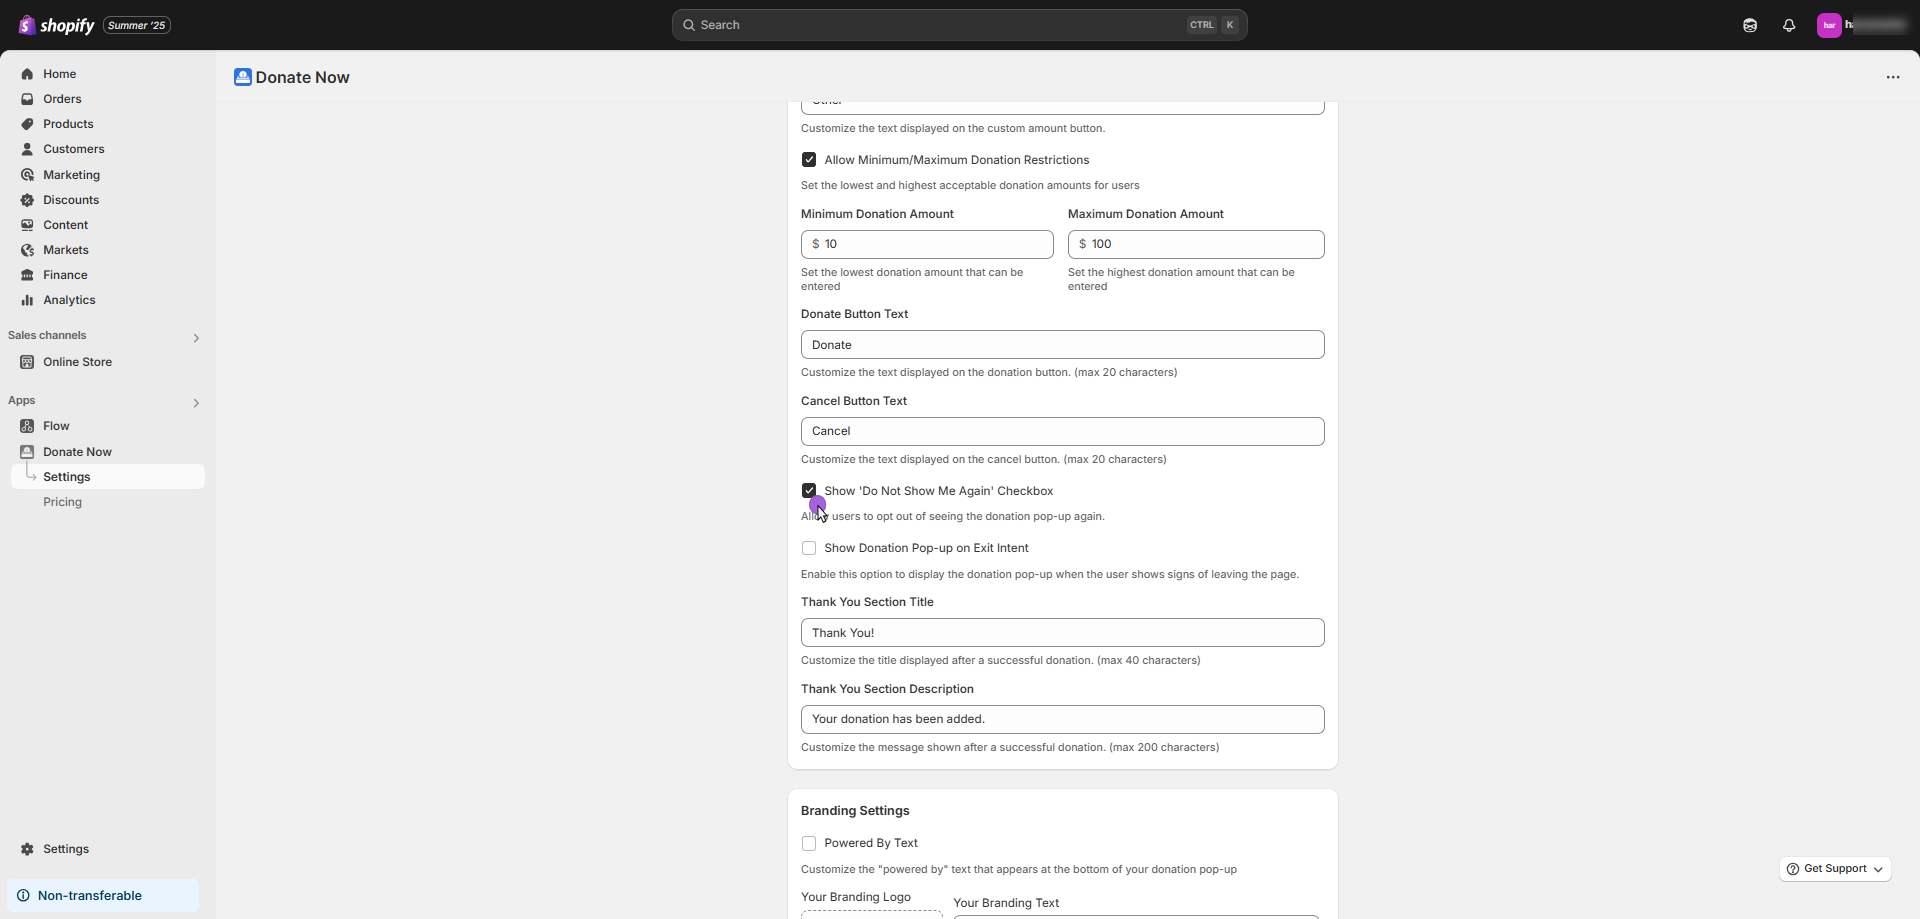Image resolution: width=1920 pixels, height=919 pixels.
Task: Open the Sidekick assistant icon in top bar
Action: pos(1750,25)
